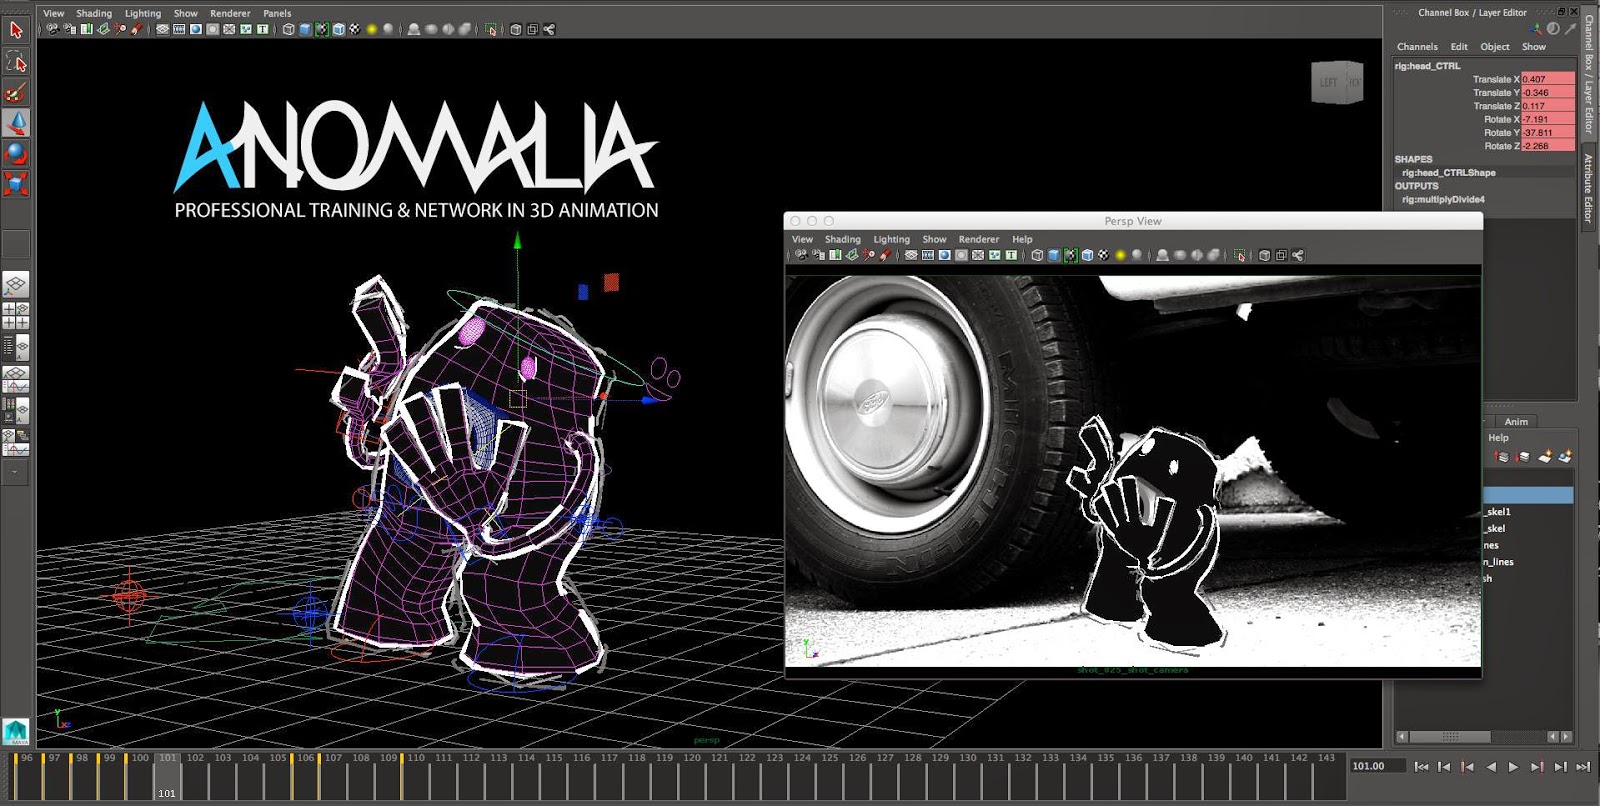This screenshot has height=806, width=1600.
Task: Click the Maya logo icon at bottom-left
Action: click(16, 732)
